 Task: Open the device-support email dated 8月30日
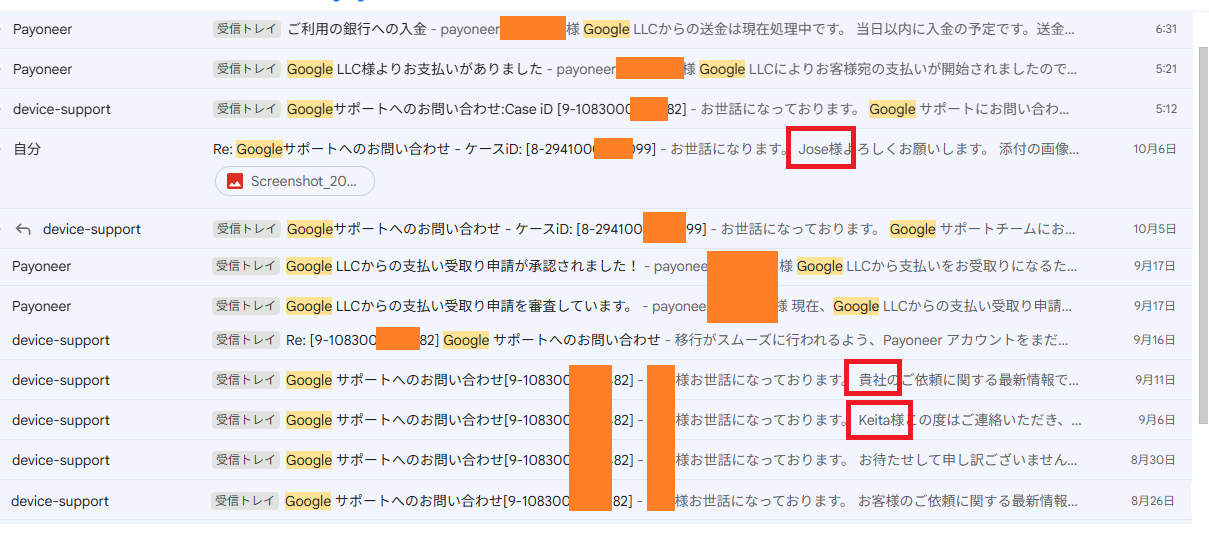[596, 460]
